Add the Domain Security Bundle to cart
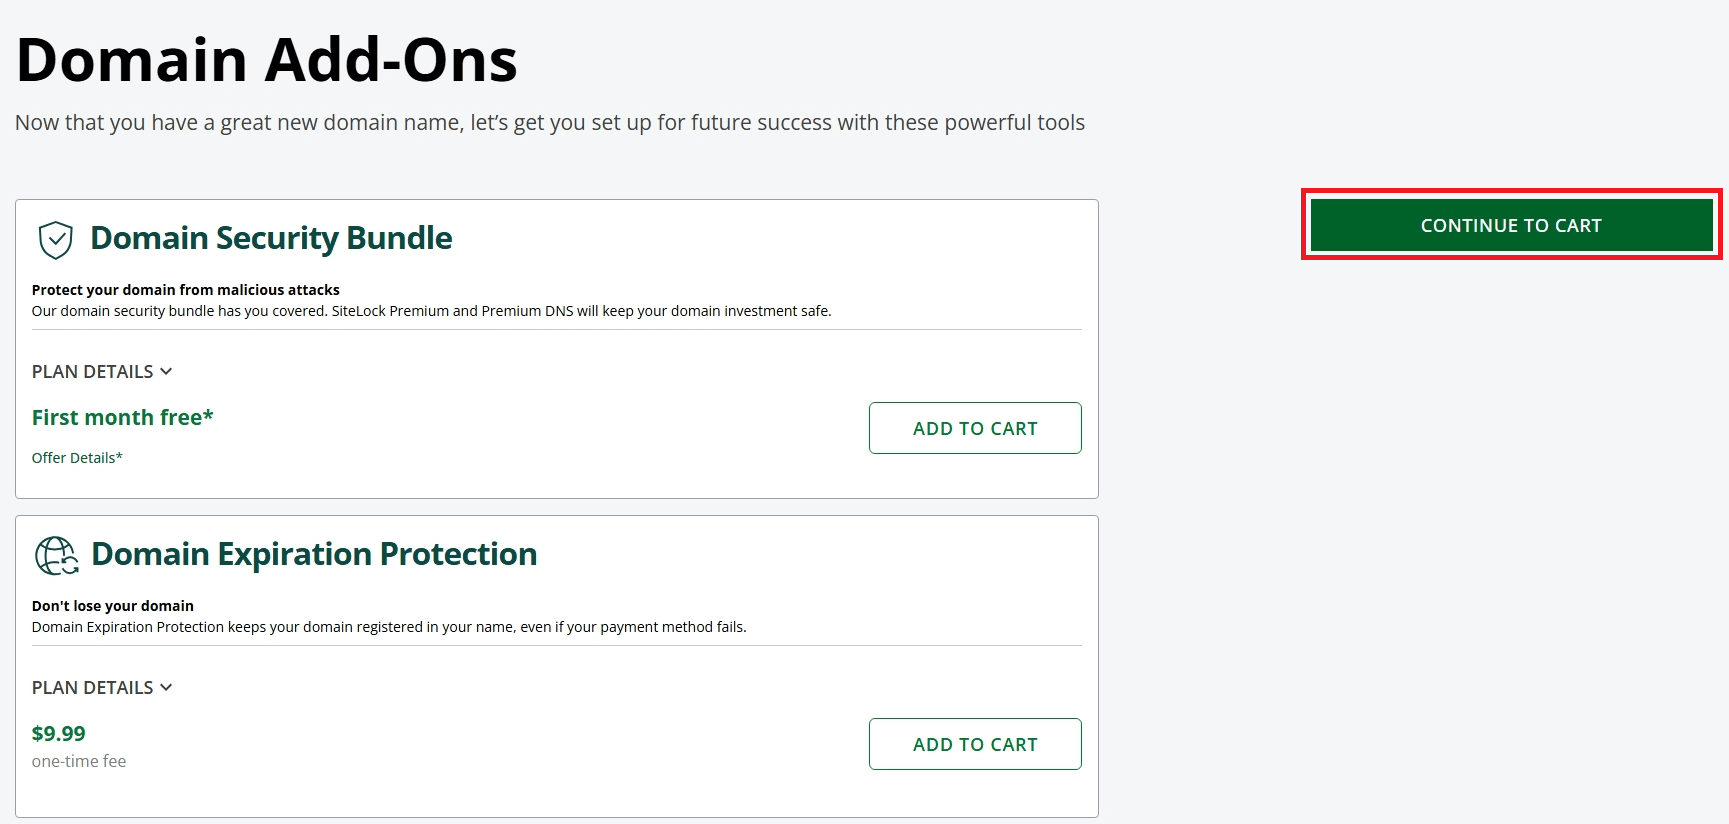This screenshot has height=824, width=1729. click(x=974, y=428)
